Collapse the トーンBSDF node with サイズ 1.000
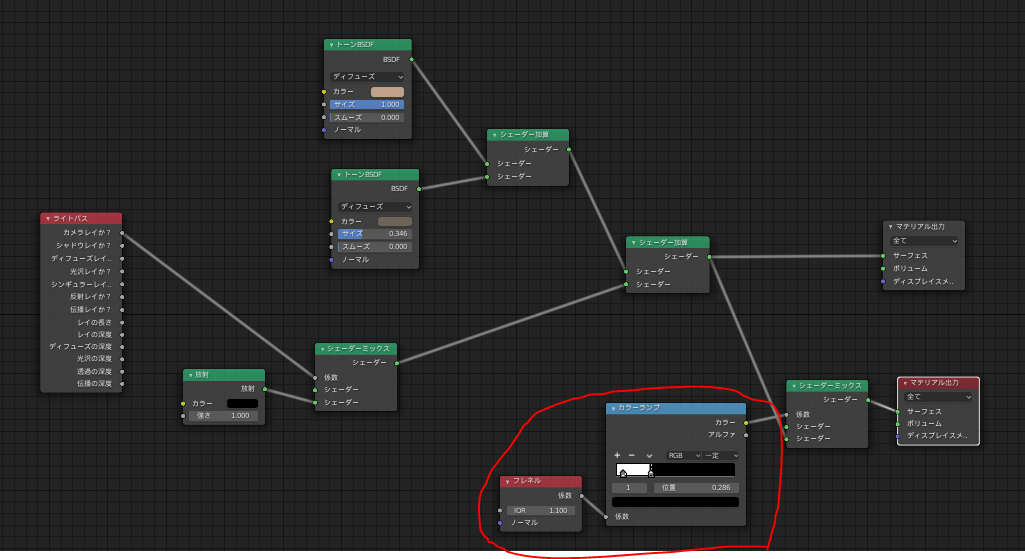The width and height of the screenshot is (1025, 559). 331,45
